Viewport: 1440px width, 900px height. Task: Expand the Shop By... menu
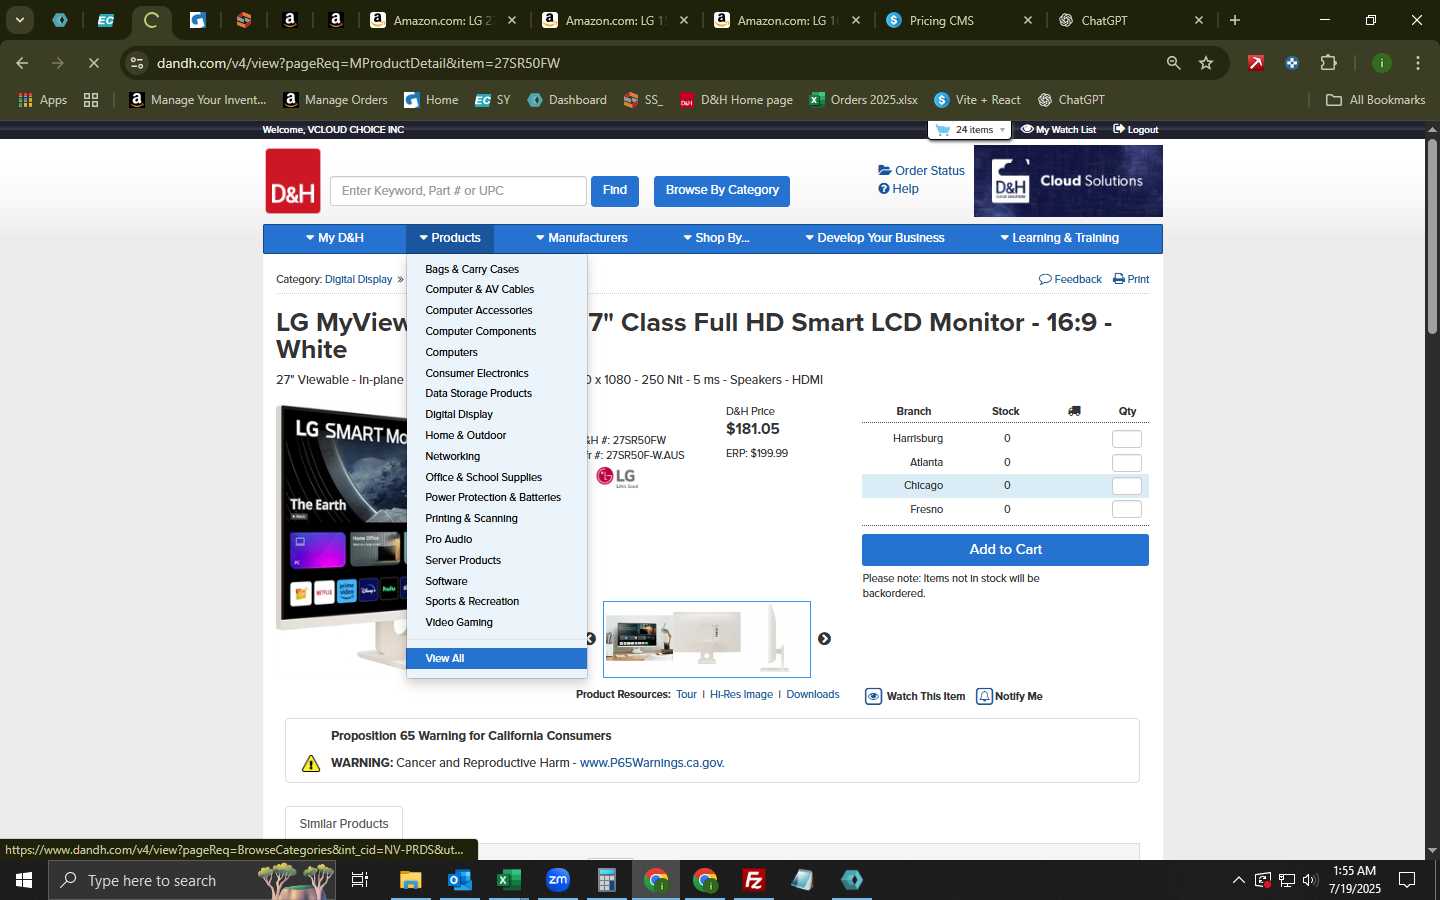(x=716, y=238)
